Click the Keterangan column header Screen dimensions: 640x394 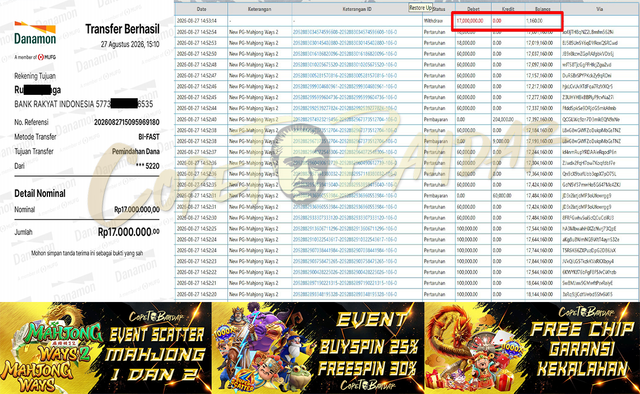click(259, 9)
